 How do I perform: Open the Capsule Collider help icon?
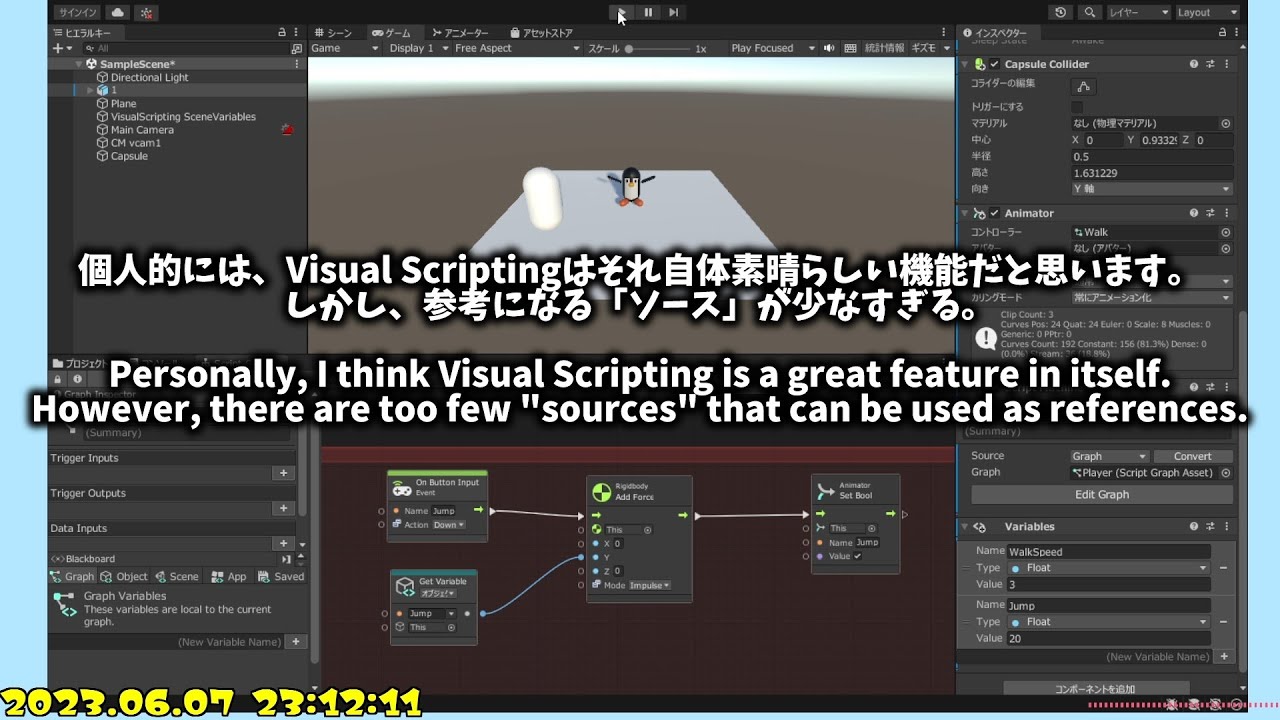pyautogui.click(x=1194, y=64)
